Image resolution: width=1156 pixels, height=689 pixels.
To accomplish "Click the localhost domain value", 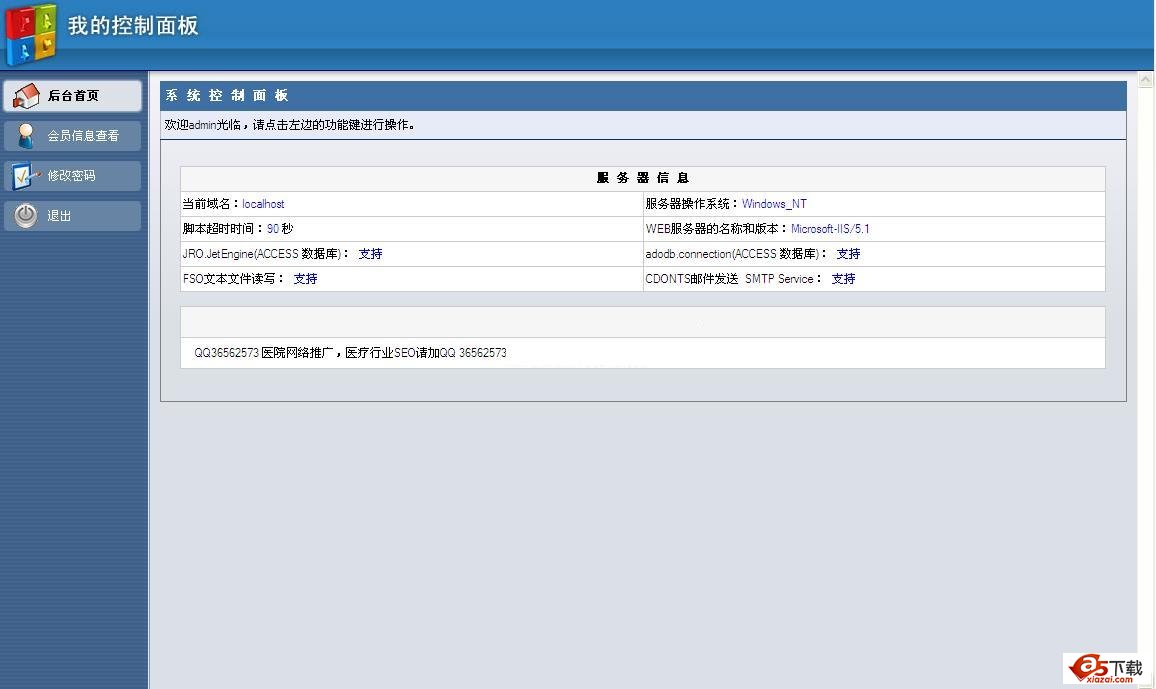I will [263, 203].
